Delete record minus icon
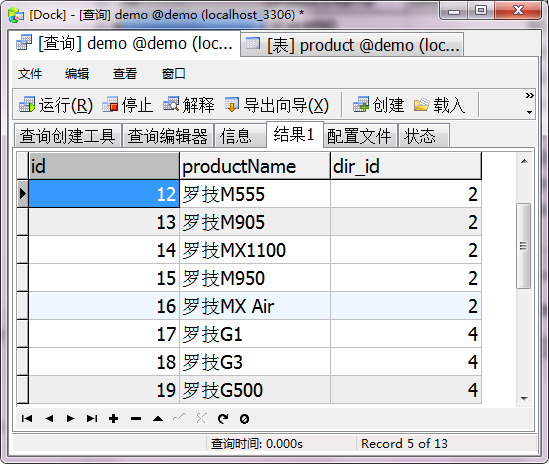The width and height of the screenshot is (549, 464). 136,418
